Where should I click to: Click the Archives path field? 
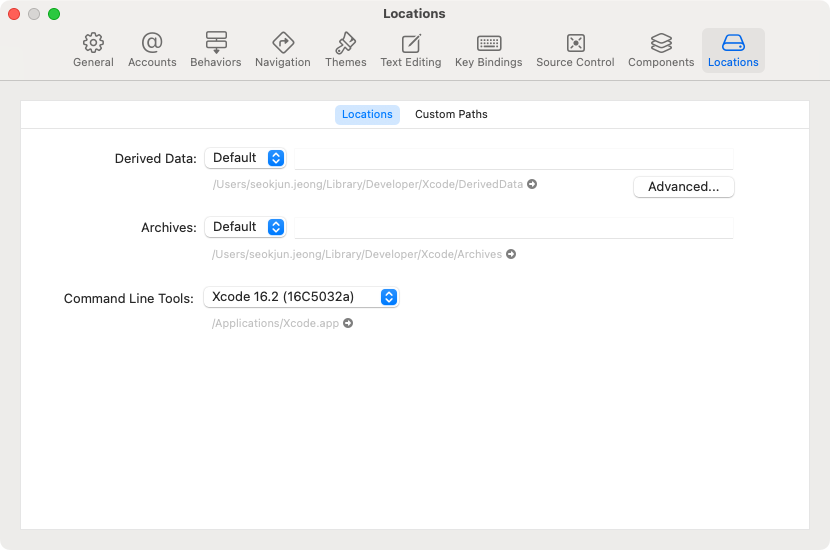(513, 228)
